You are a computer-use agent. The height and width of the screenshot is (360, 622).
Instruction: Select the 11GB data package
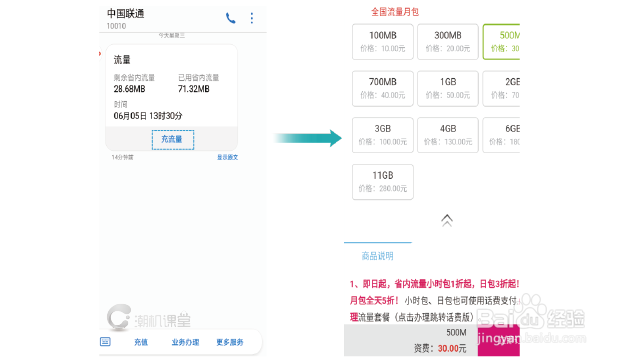pyautogui.click(x=383, y=182)
